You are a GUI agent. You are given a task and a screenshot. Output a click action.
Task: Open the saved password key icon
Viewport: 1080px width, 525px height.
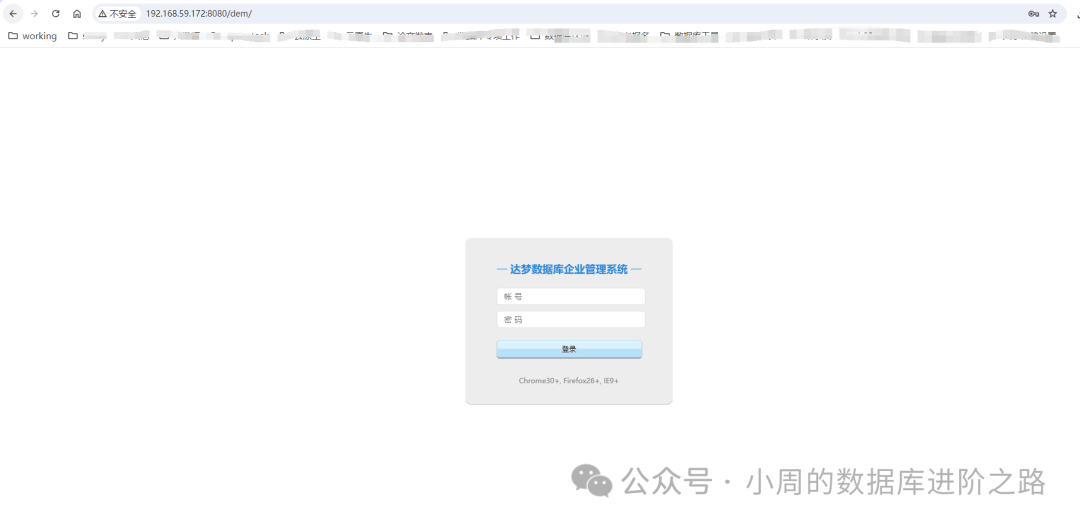click(x=1033, y=14)
